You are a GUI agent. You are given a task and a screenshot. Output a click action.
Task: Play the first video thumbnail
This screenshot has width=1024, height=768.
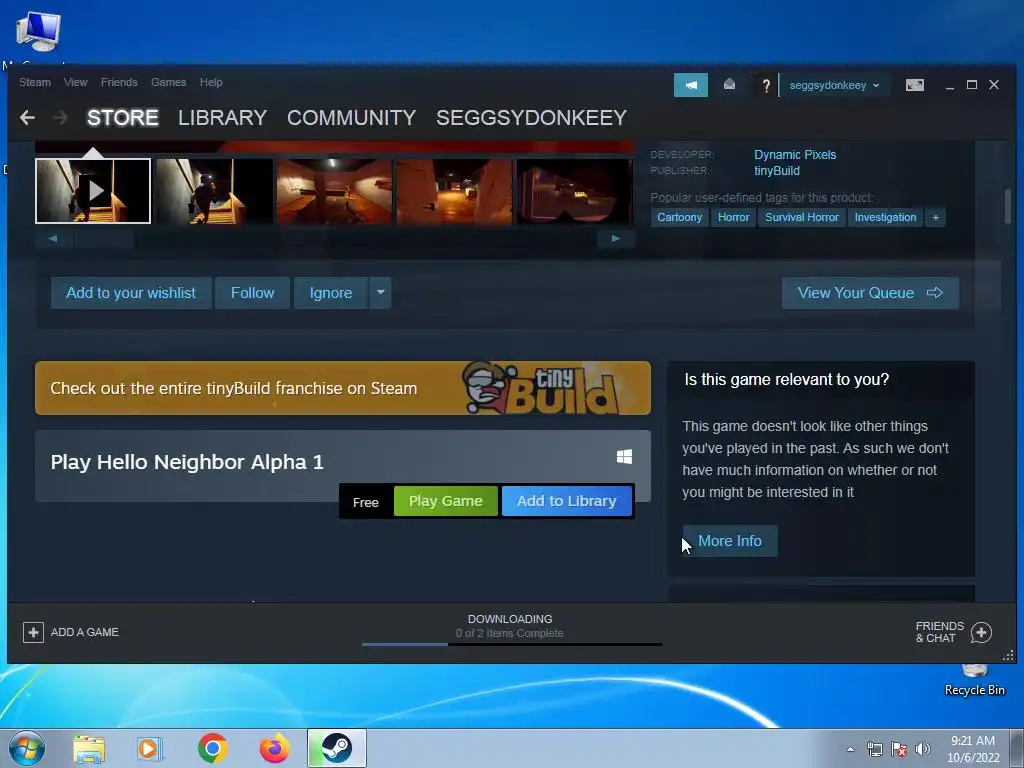pyautogui.click(x=93, y=191)
